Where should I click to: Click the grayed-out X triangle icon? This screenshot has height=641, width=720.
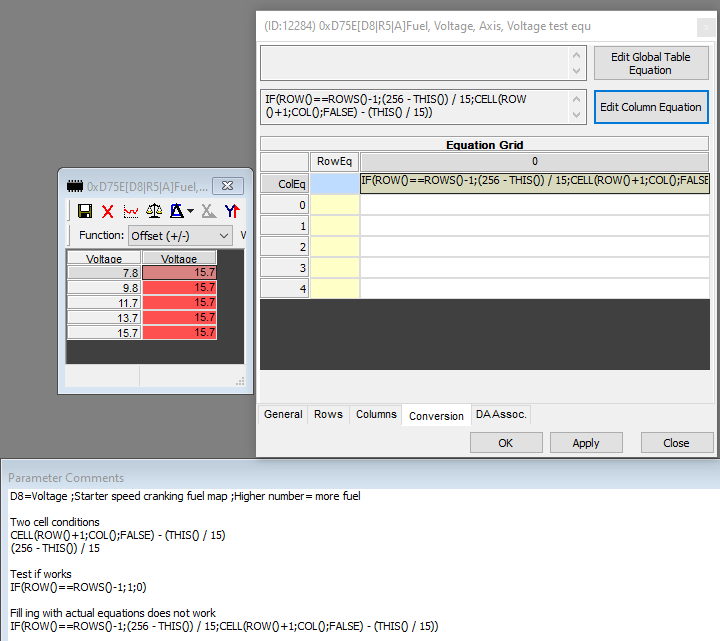point(208,211)
